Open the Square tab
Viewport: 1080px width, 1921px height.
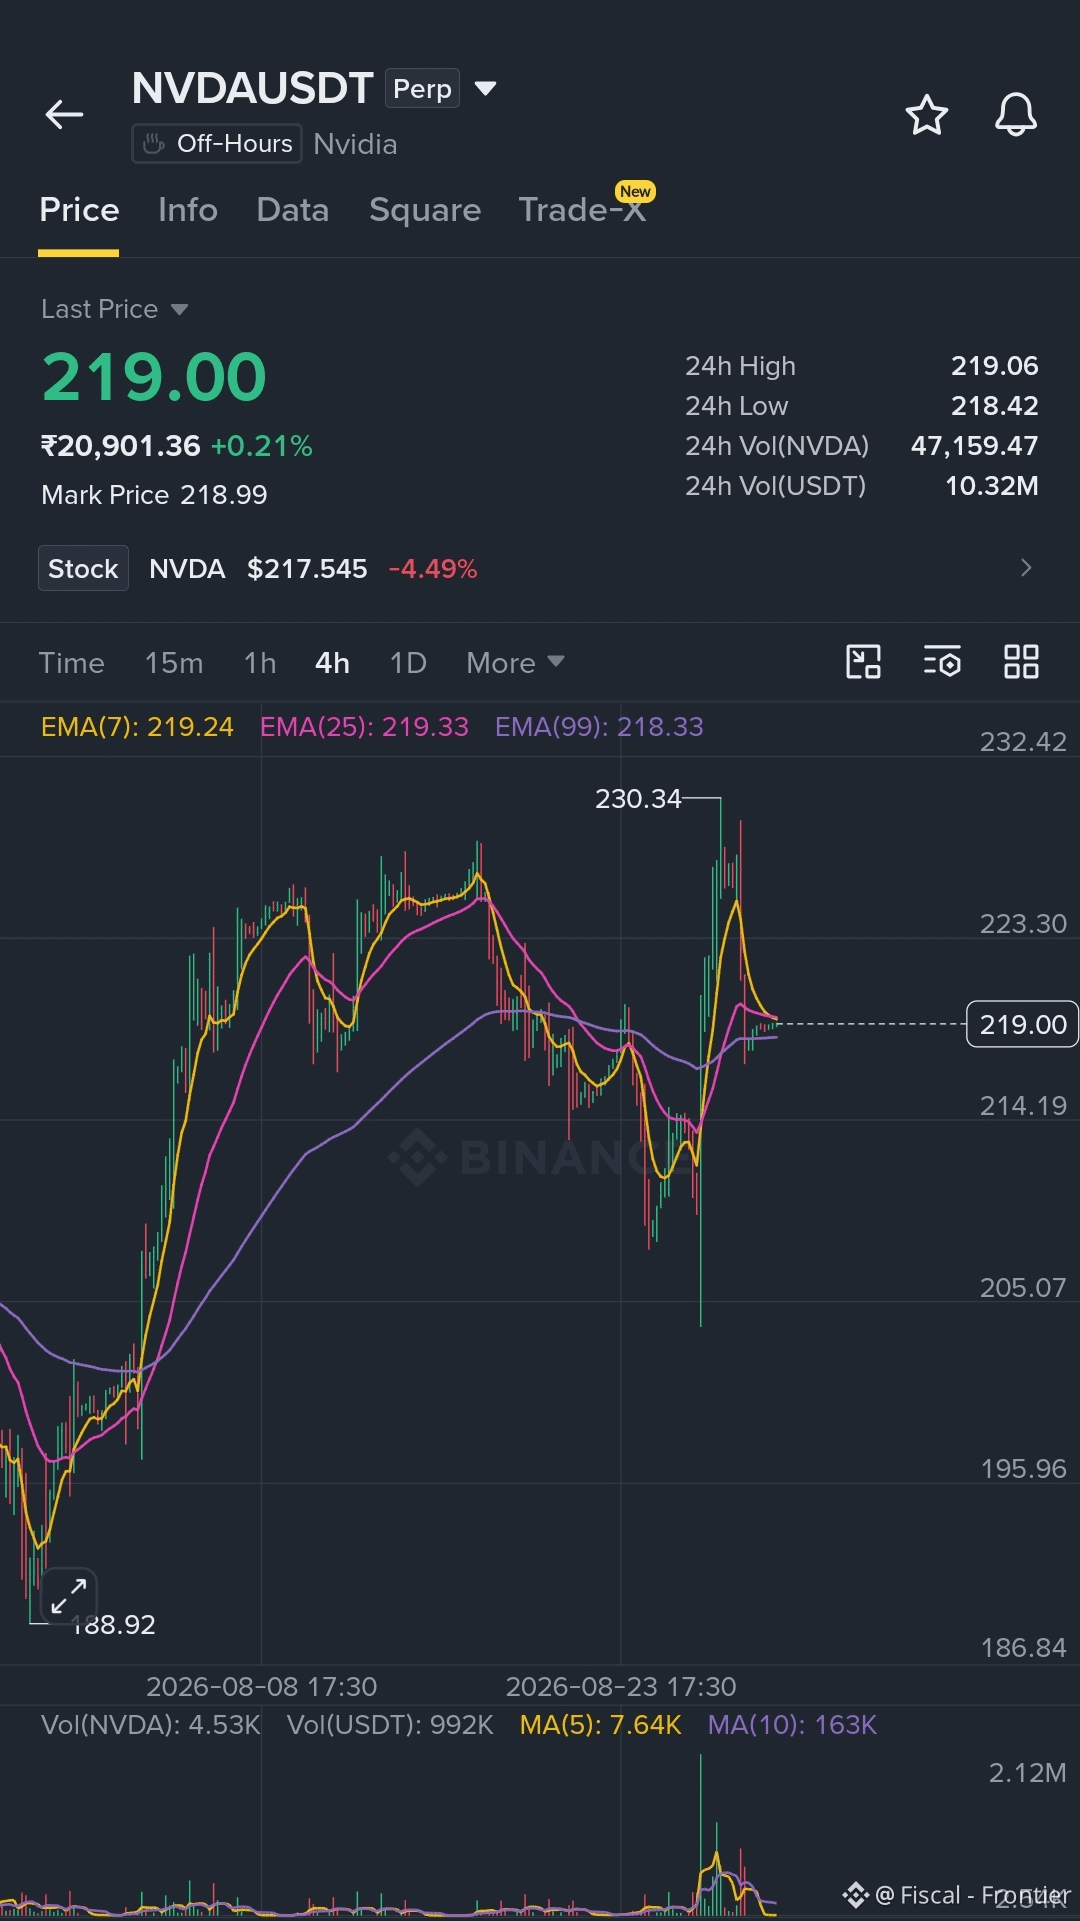(425, 210)
